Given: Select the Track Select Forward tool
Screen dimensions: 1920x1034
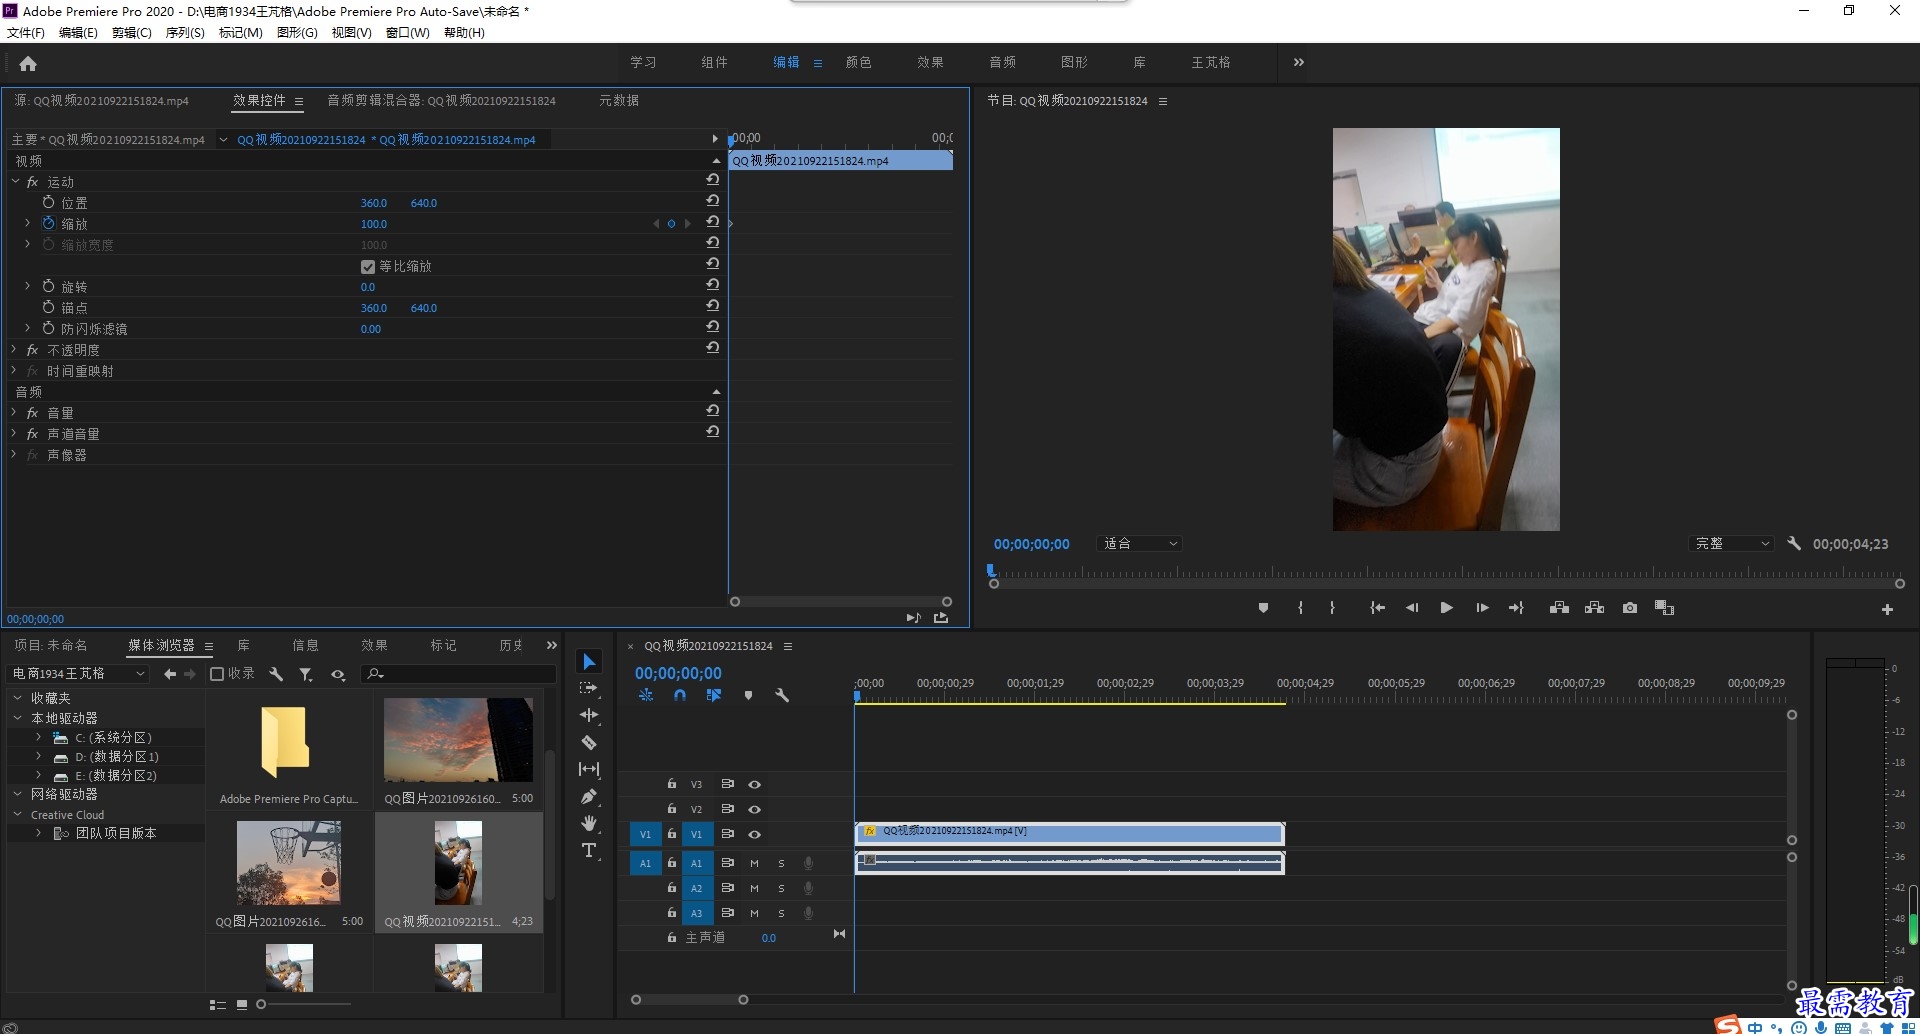Looking at the screenshot, I should tap(588, 688).
